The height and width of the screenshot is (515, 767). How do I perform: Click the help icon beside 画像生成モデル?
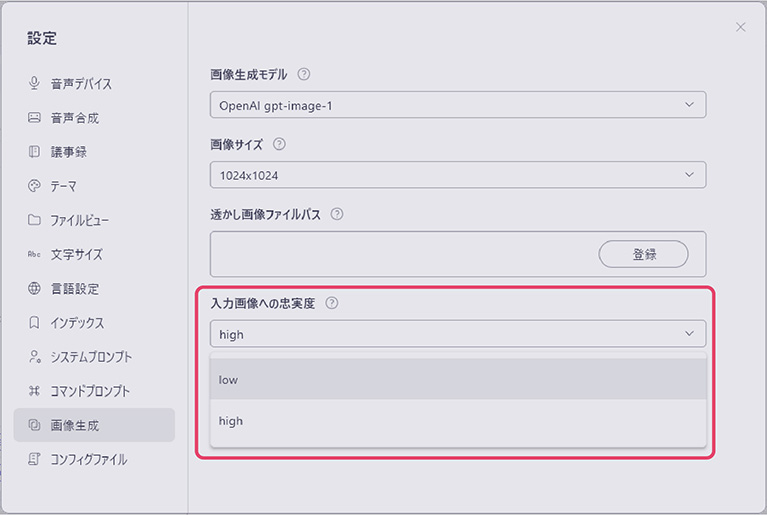point(304,74)
